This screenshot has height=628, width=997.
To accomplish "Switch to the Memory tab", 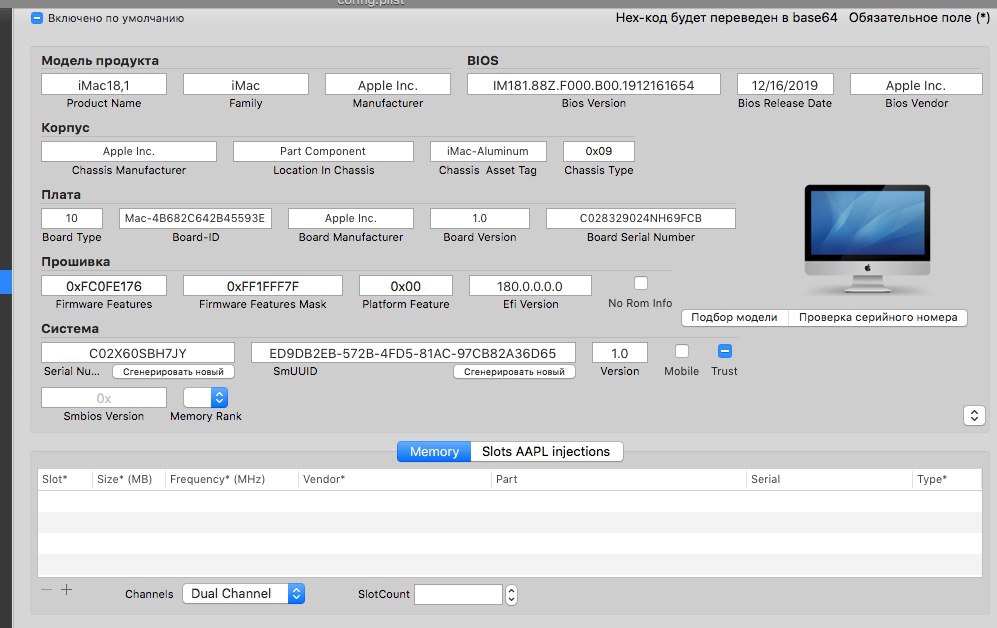I will (x=434, y=452).
